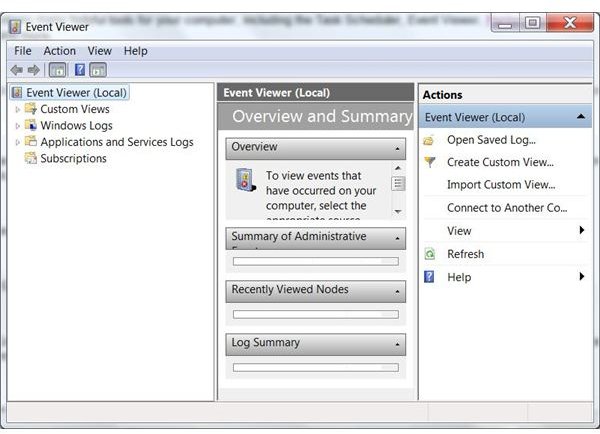Click Import Custom View... action
The image size is (600, 434).
tap(501, 185)
